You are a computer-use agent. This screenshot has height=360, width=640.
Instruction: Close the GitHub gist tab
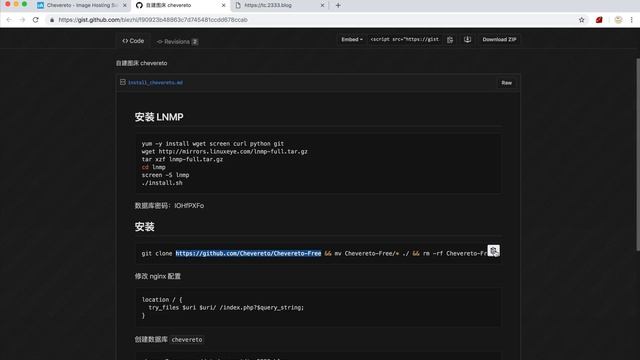tap(223, 5)
